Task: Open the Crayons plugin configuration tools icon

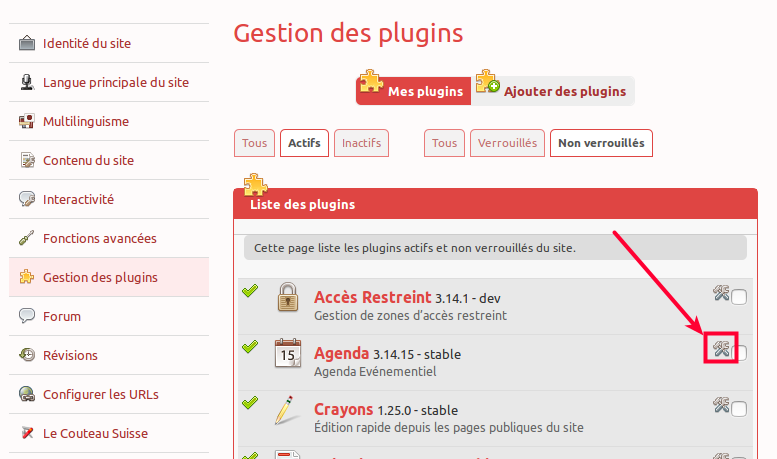Action: pyautogui.click(x=721, y=404)
